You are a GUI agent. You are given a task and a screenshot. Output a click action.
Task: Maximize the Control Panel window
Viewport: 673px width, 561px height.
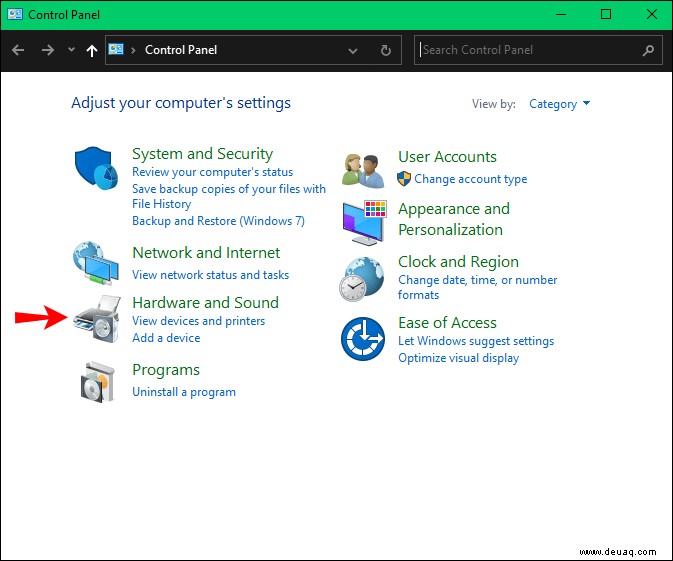(x=606, y=14)
